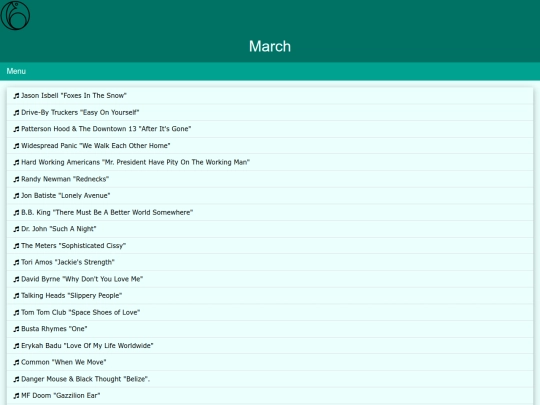Select David Byrne "Why Don't You Love Me"
This screenshot has width=540, height=405.
tap(270, 279)
